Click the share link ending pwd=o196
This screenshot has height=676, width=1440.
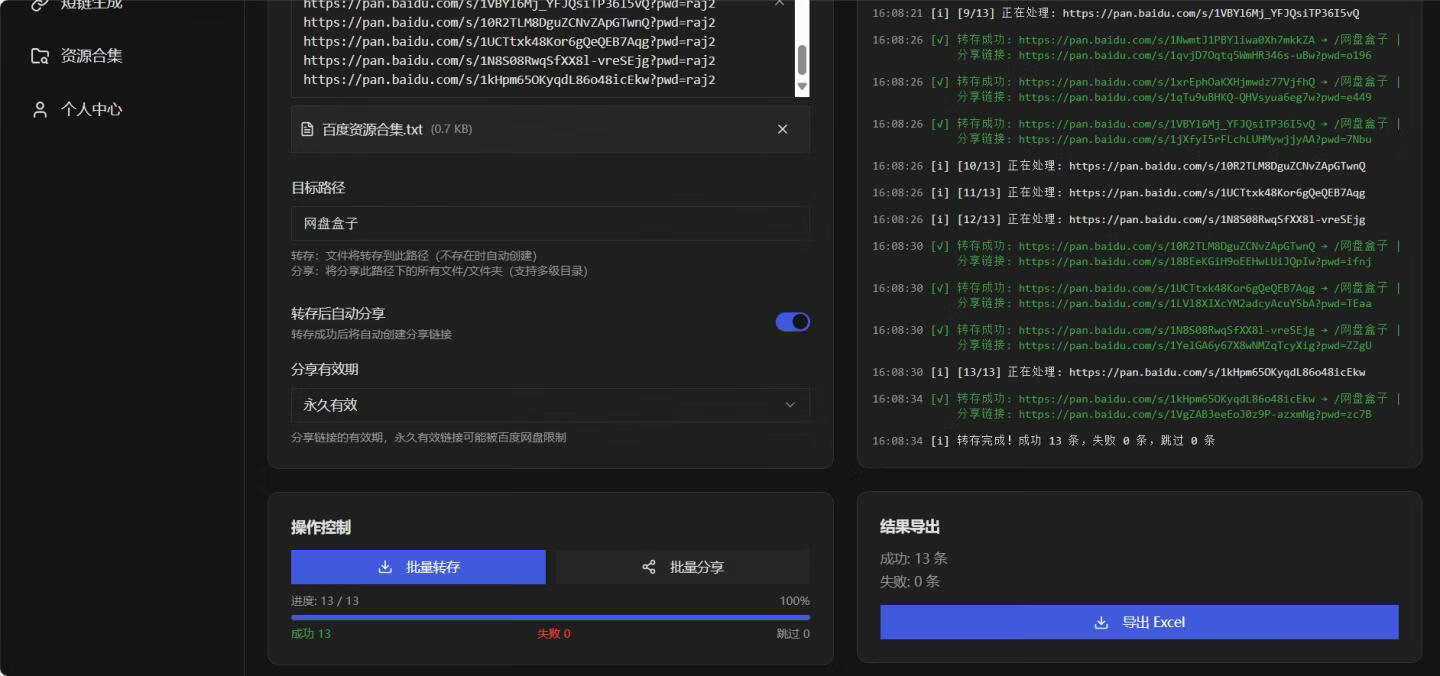(1195, 55)
